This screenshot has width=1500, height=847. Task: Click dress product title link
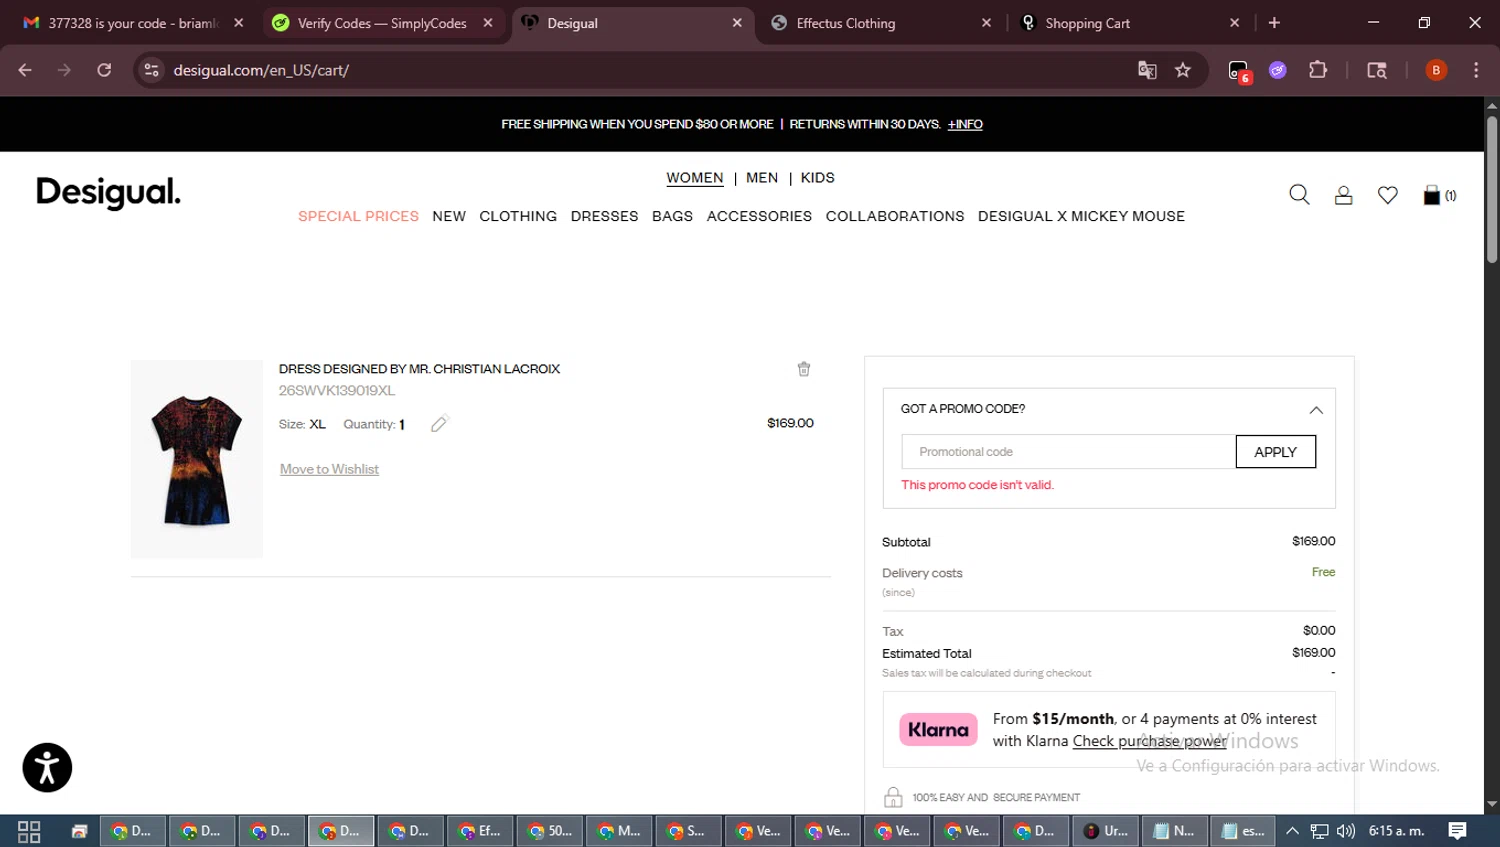tap(419, 369)
